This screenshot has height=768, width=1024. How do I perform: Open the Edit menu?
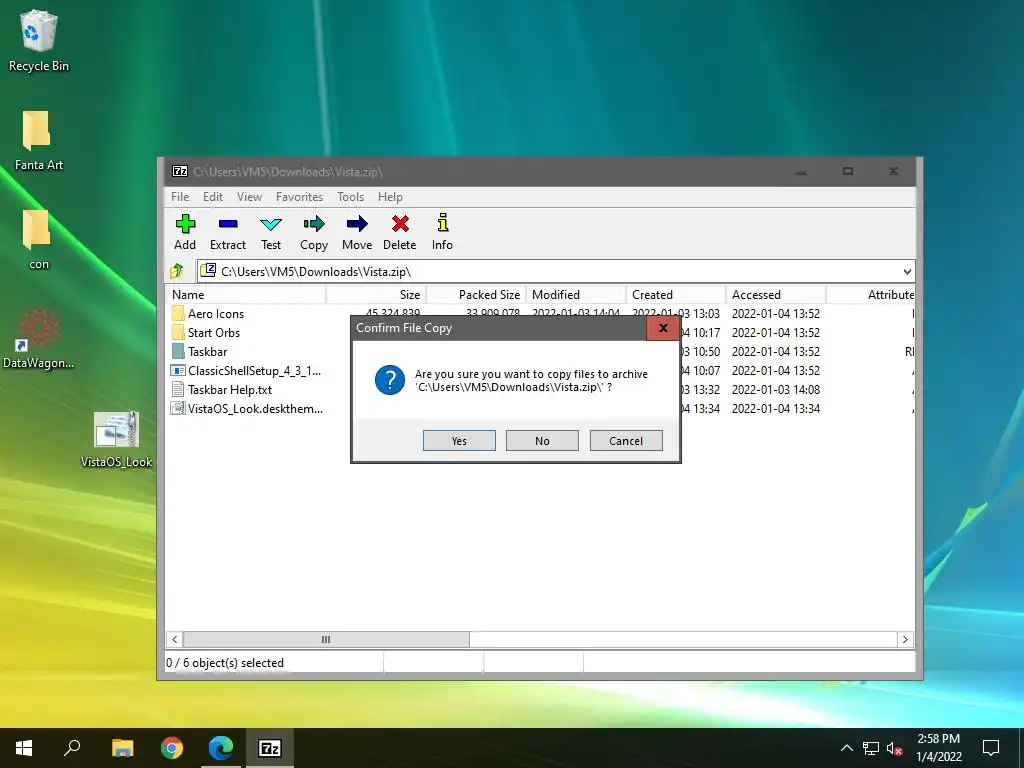(213, 197)
